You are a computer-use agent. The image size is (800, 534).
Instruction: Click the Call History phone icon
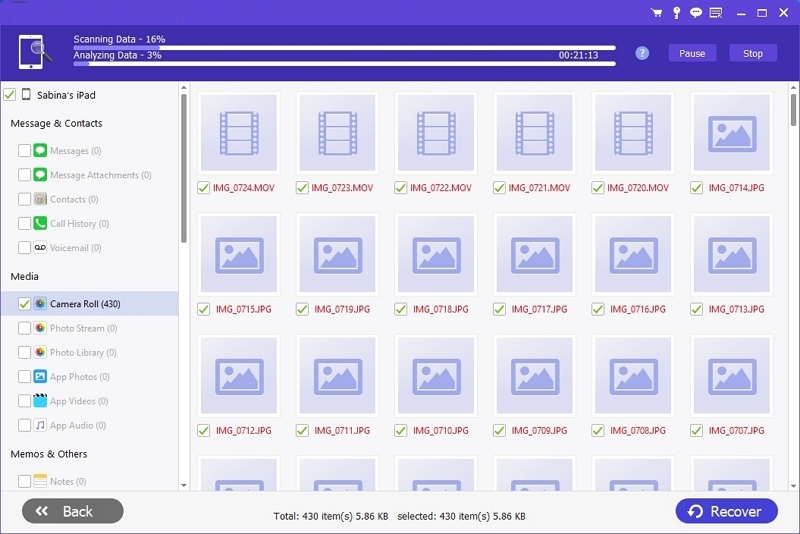[x=41, y=224]
